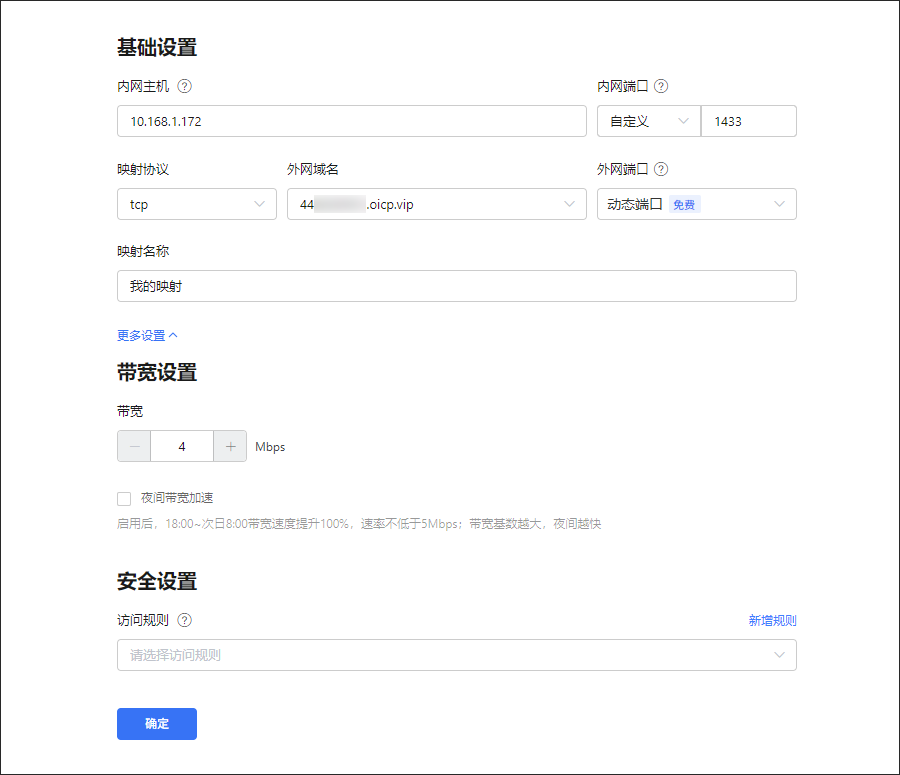
Task: Click help icon beside 外网端口 label
Action: 661,170
